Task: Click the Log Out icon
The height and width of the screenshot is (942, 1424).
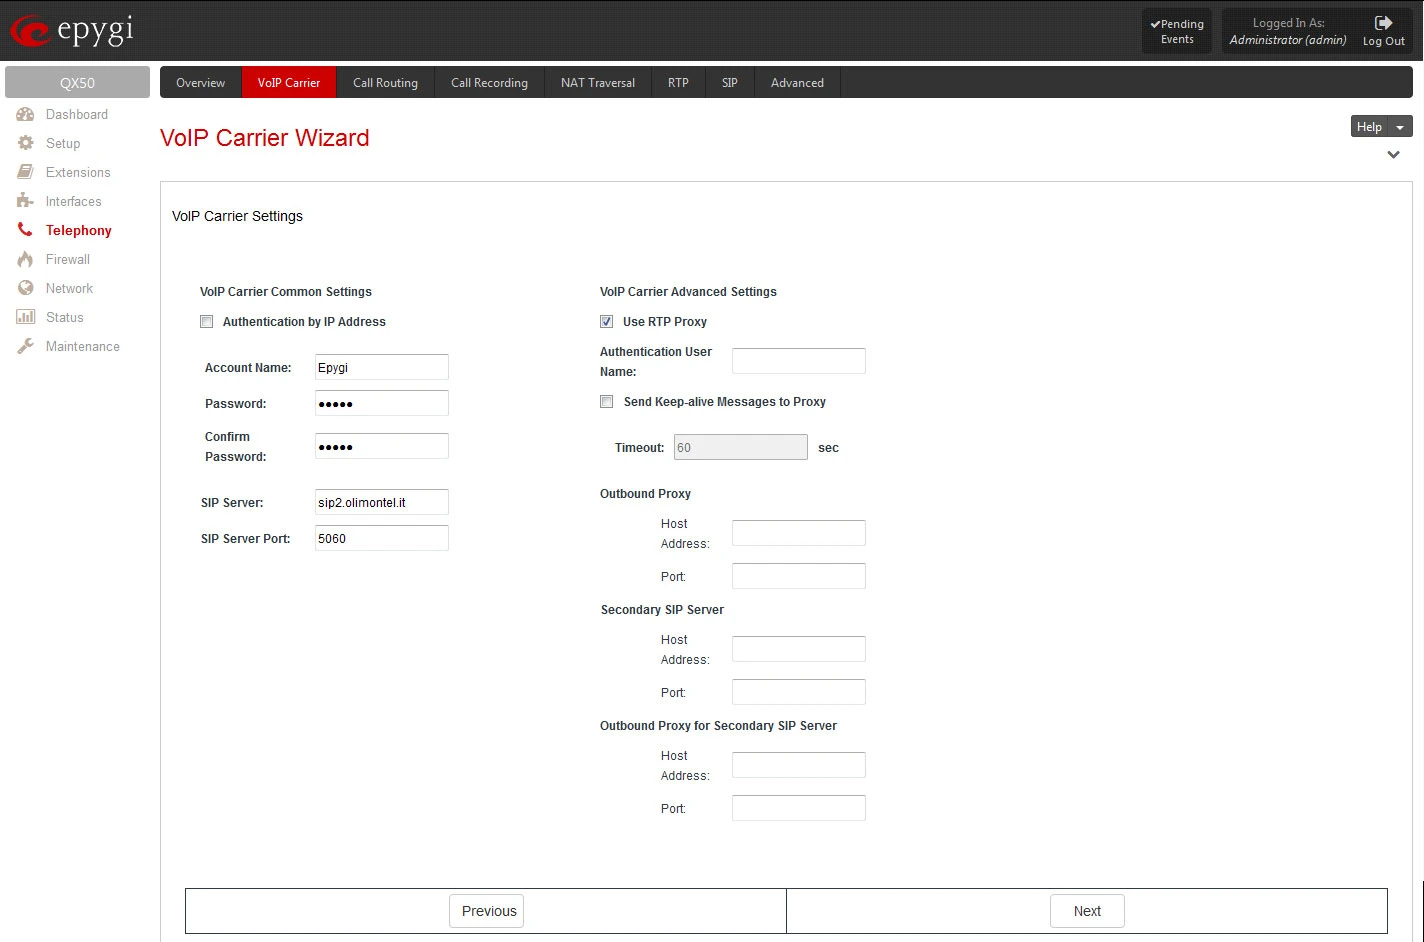Action: pos(1383,23)
